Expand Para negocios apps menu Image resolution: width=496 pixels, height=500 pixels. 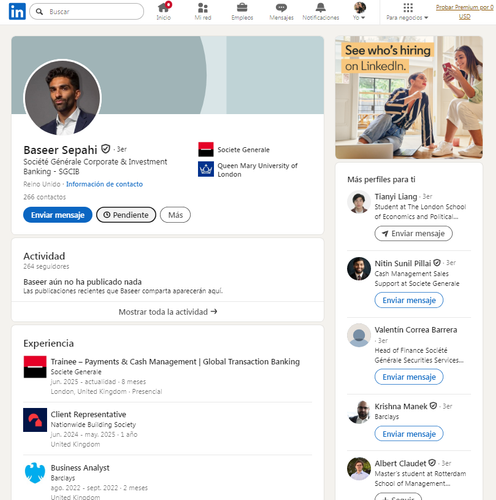407,11
